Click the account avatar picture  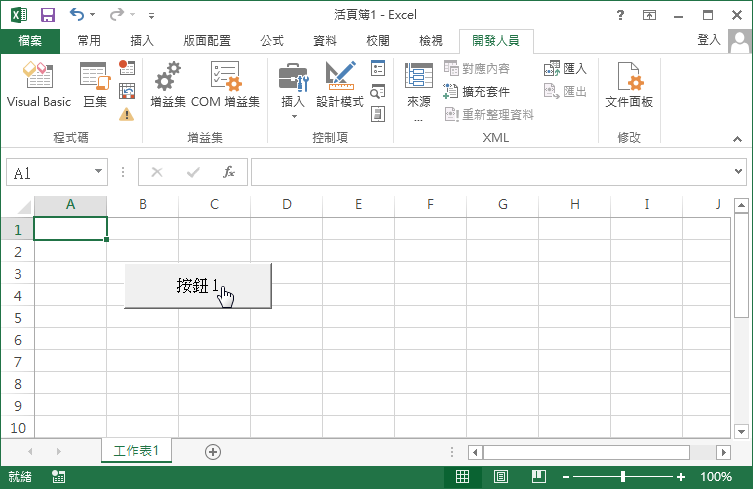point(740,42)
